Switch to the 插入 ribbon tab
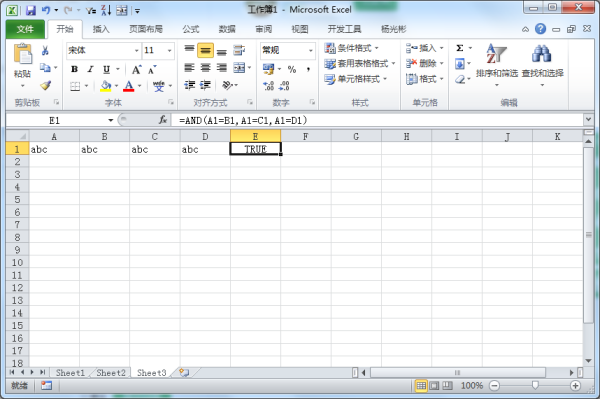This screenshot has width=600, height=399. [x=101, y=29]
